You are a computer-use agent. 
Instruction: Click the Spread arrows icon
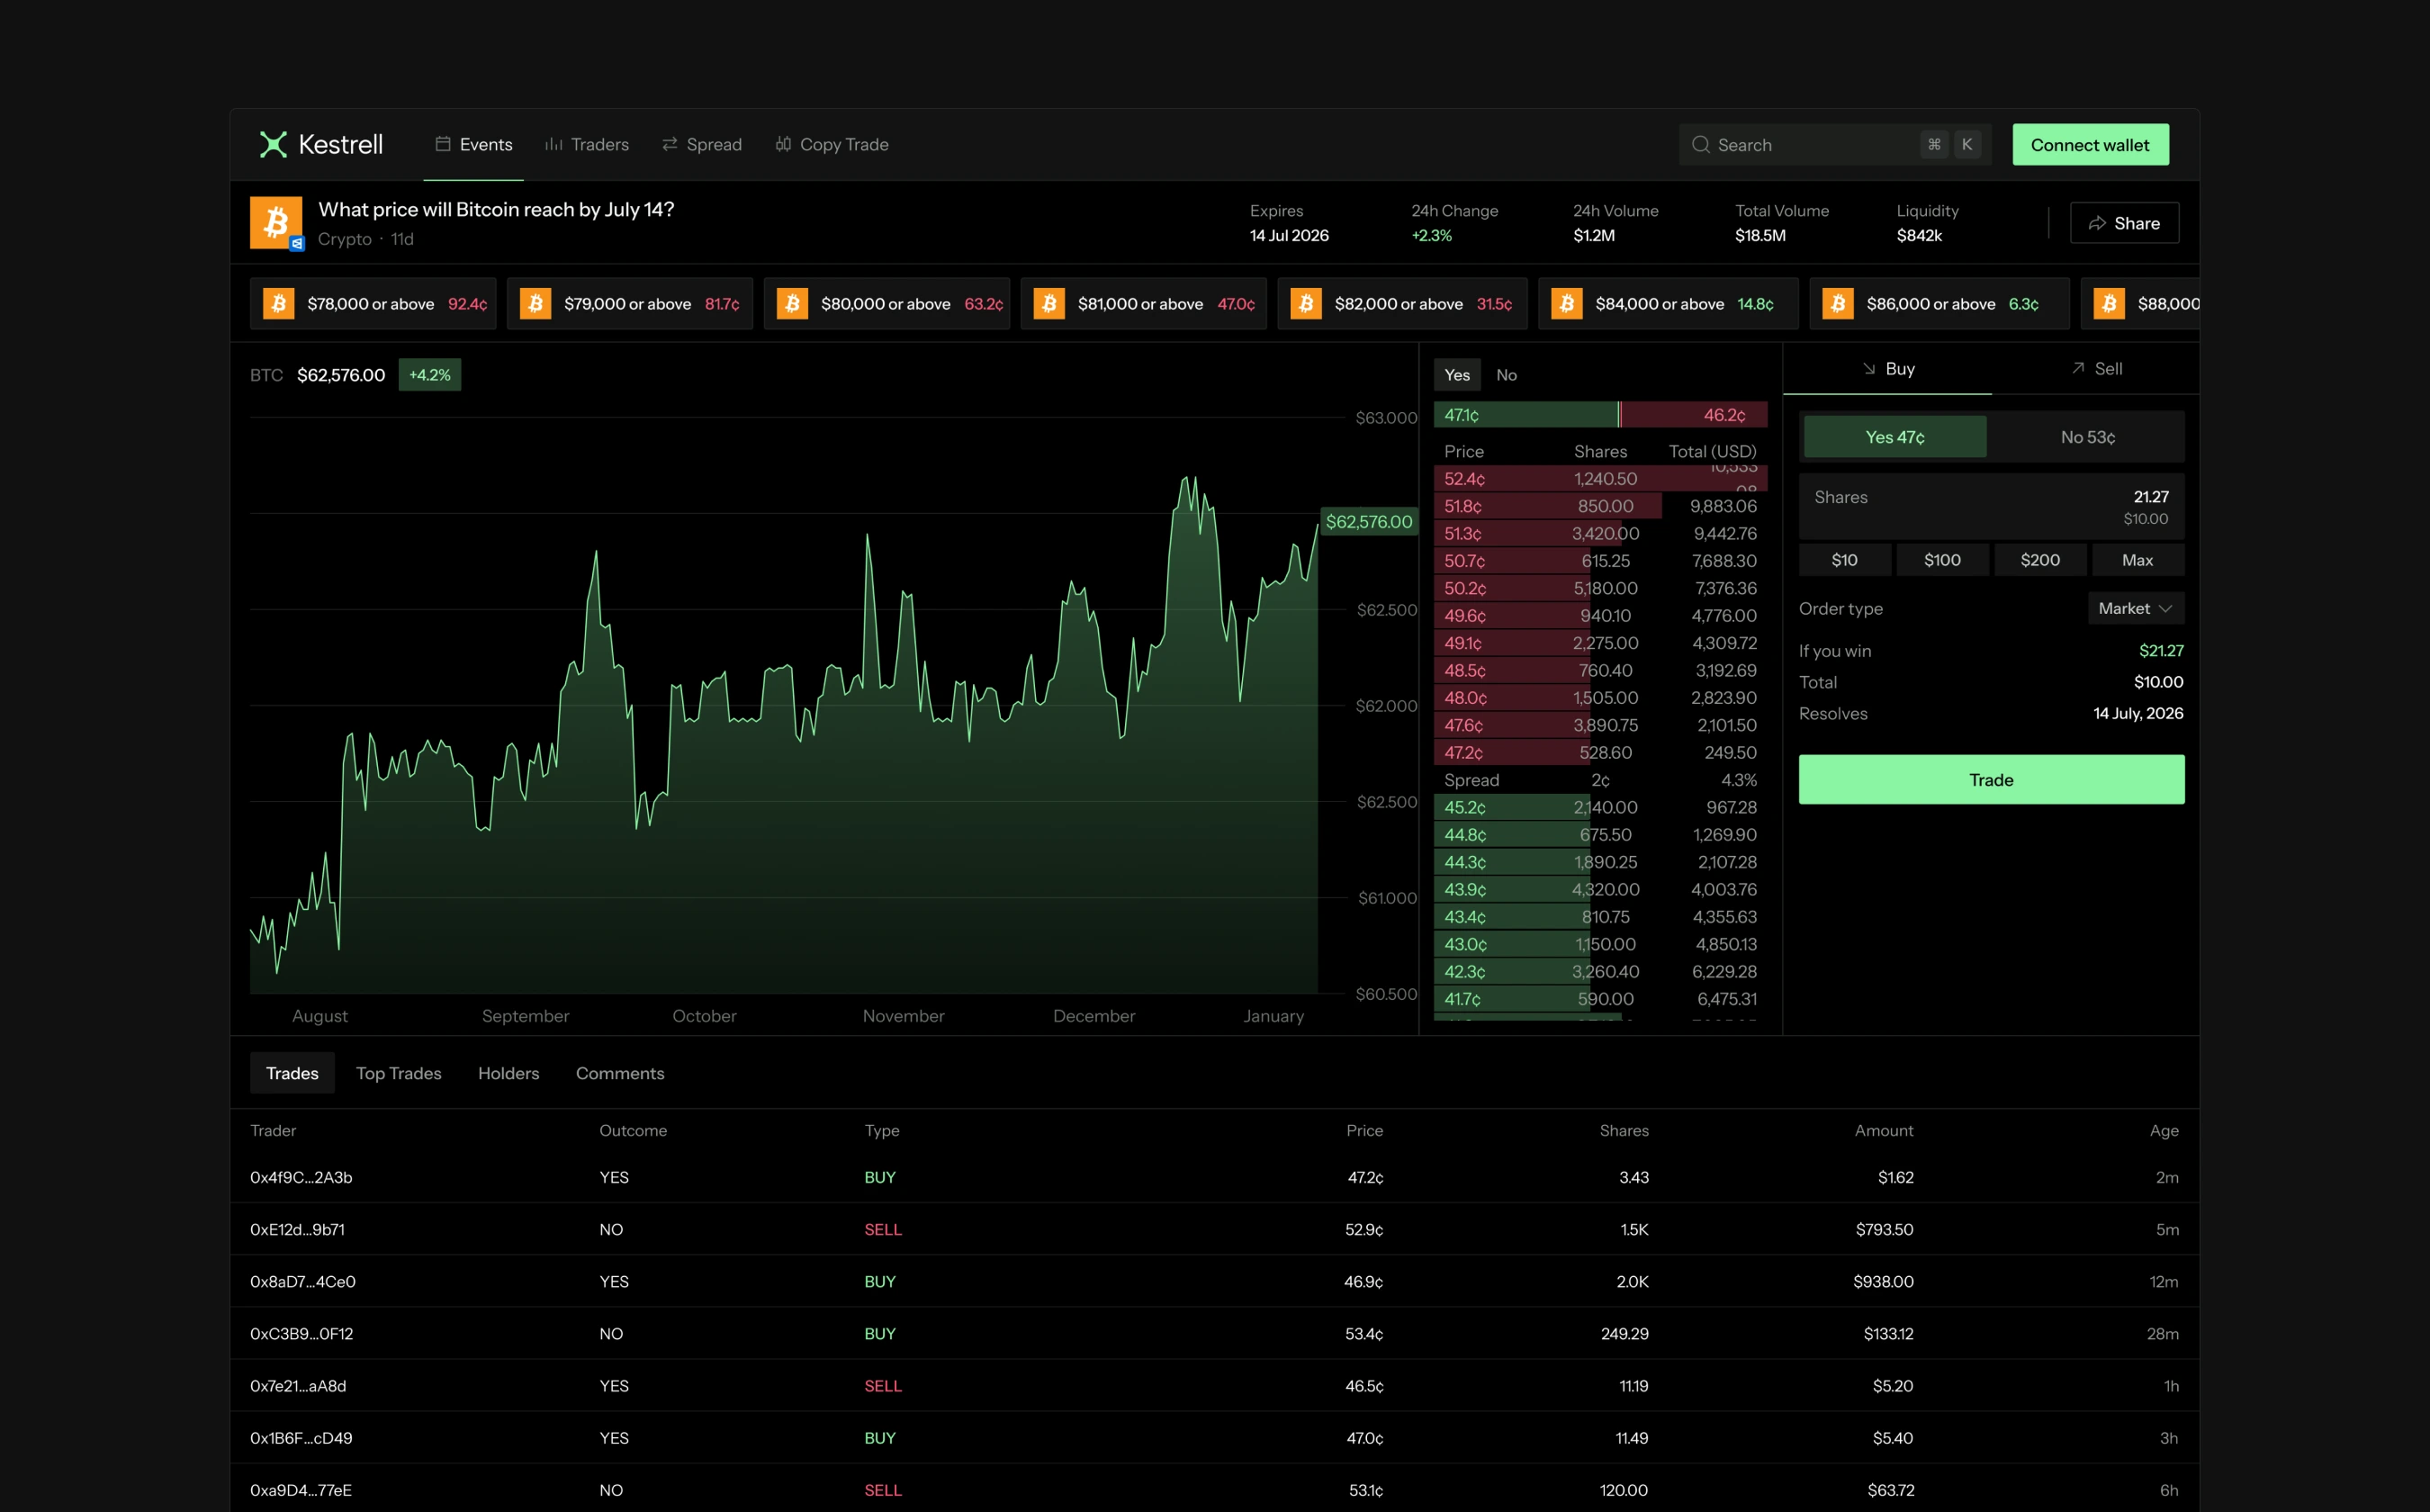(x=670, y=144)
